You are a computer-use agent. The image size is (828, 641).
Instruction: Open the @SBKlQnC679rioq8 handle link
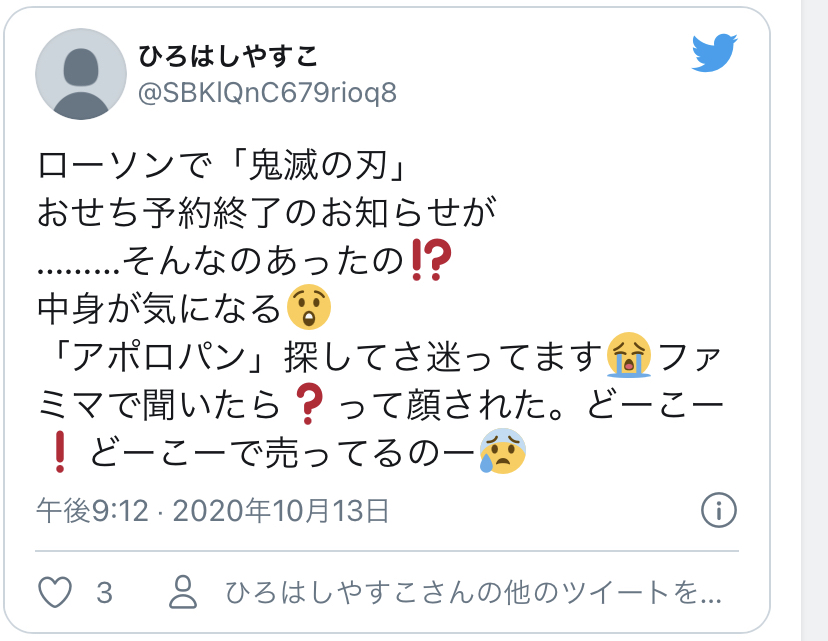click(267, 93)
